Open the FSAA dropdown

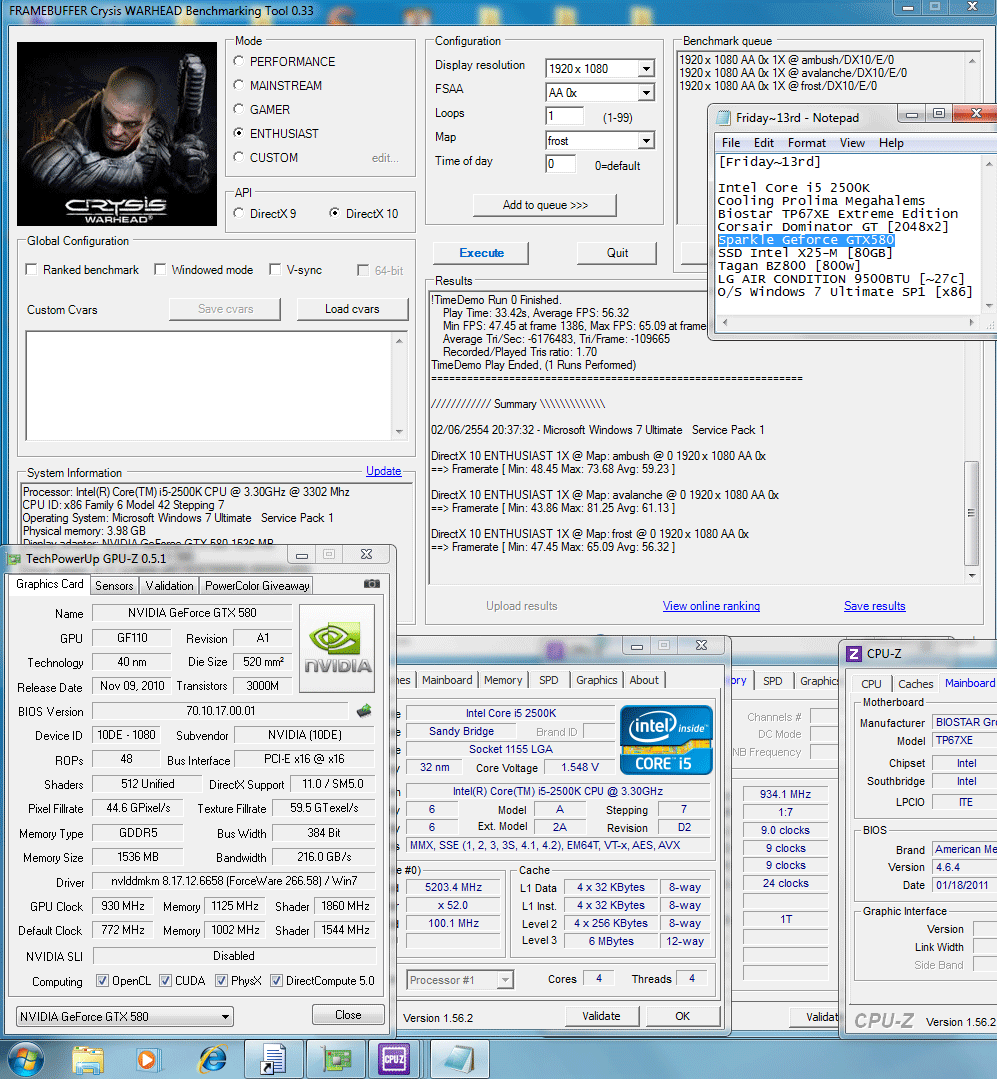click(645, 93)
